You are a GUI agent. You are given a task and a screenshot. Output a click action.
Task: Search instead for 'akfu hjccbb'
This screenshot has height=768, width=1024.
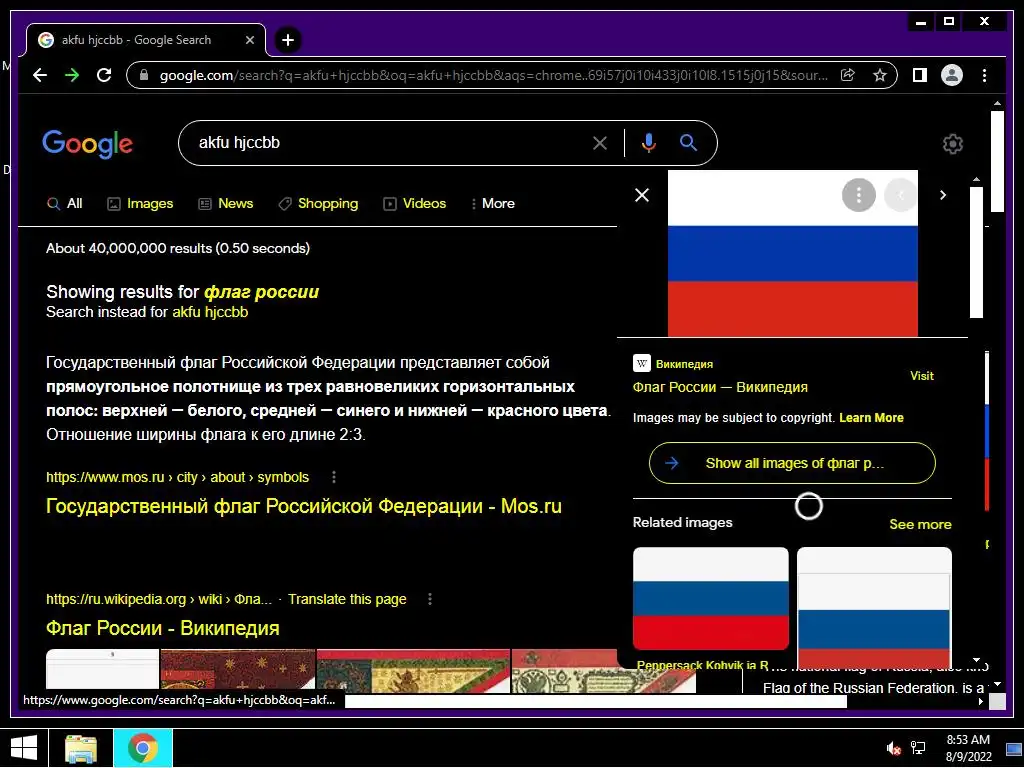210,312
